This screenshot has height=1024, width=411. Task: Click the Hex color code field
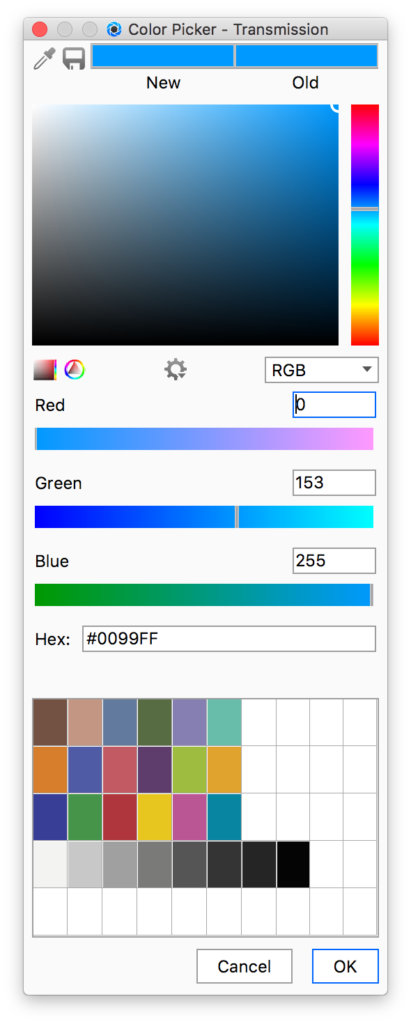[x=229, y=639]
